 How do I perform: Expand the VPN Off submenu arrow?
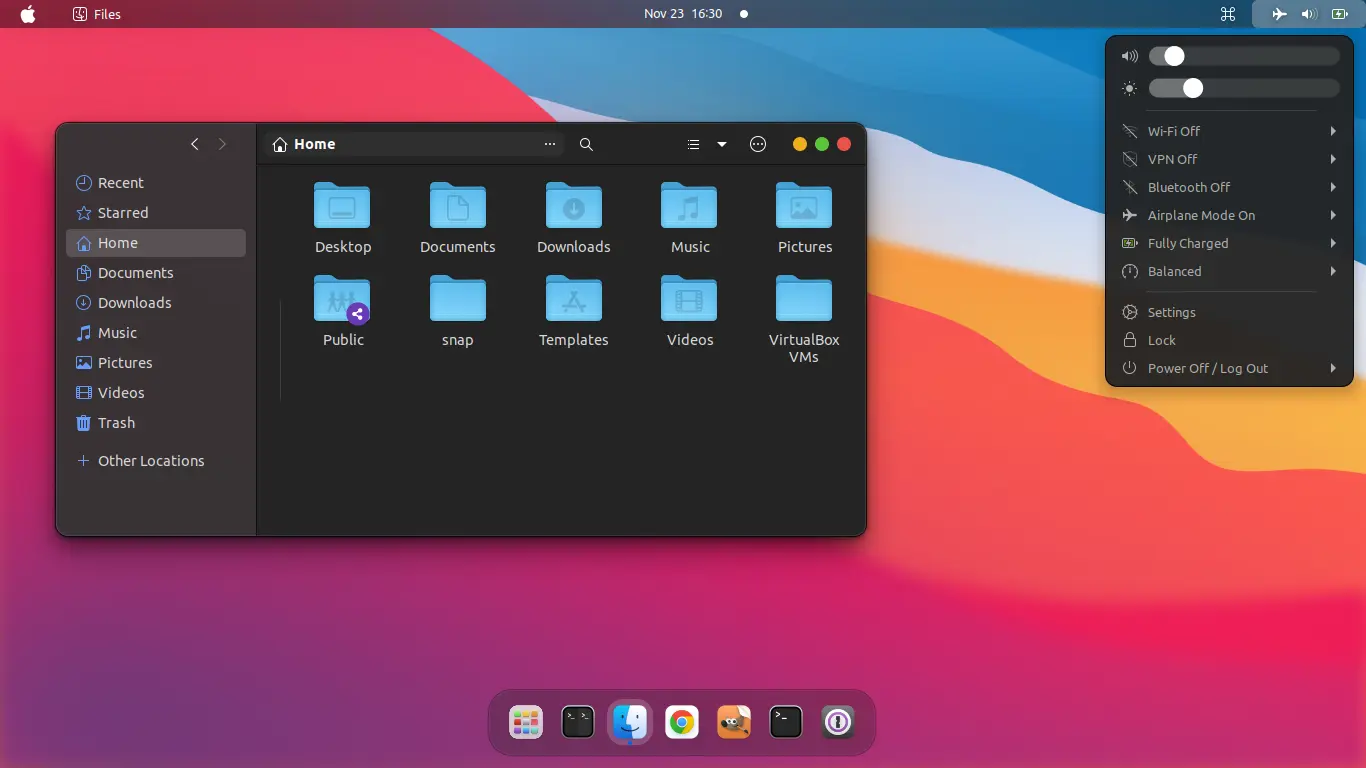(x=1333, y=159)
